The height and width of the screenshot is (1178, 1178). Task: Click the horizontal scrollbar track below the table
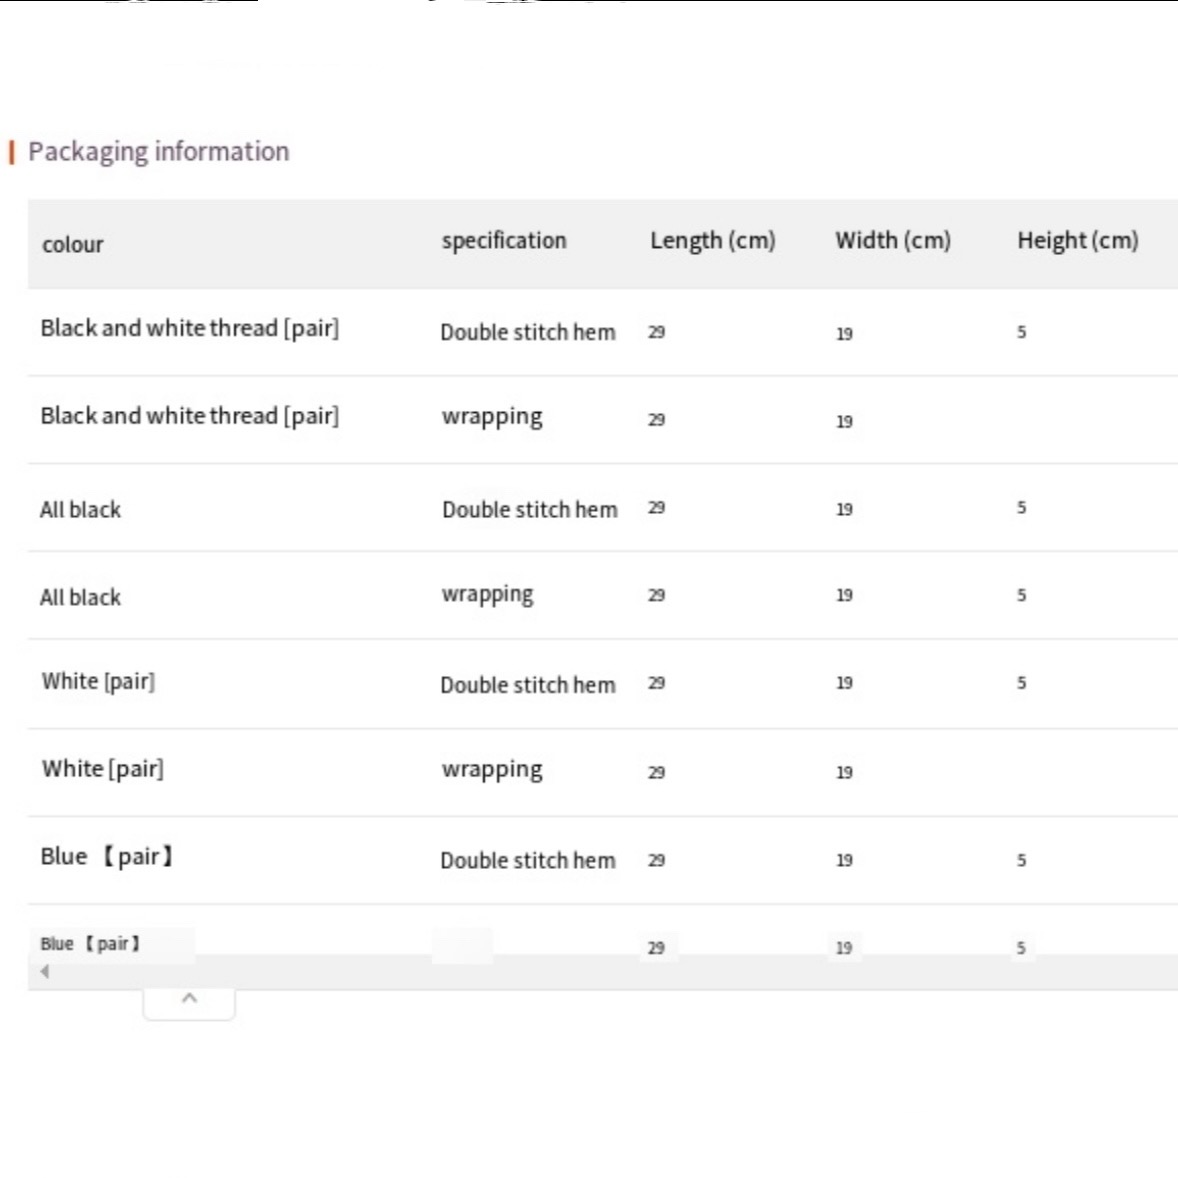point(600,972)
